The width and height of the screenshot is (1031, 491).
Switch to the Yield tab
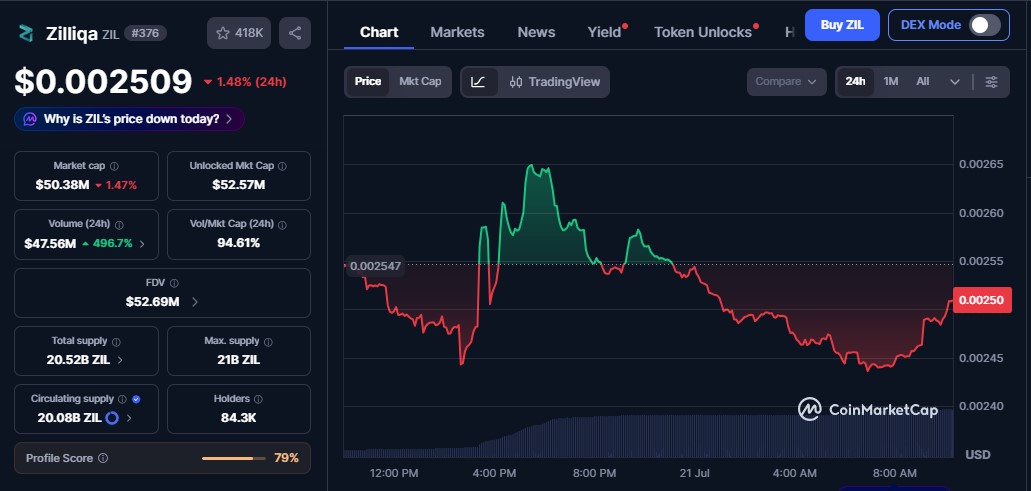[x=604, y=32]
